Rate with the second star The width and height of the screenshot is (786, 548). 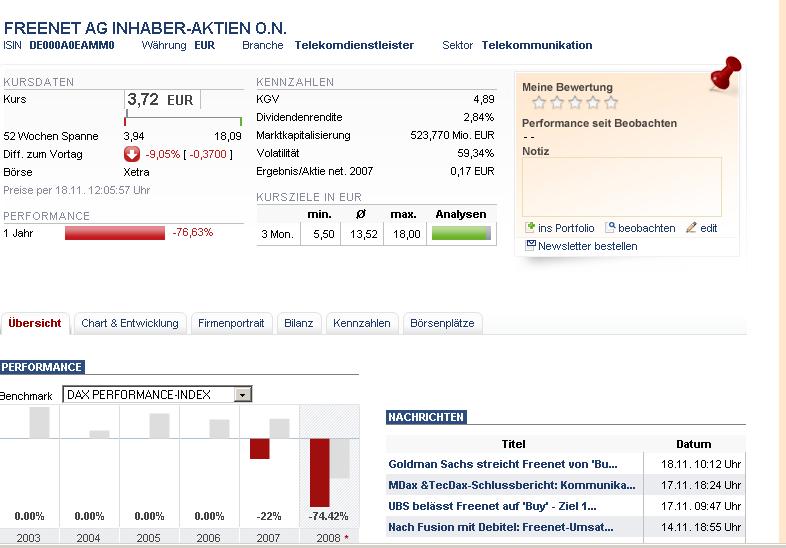click(557, 103)
